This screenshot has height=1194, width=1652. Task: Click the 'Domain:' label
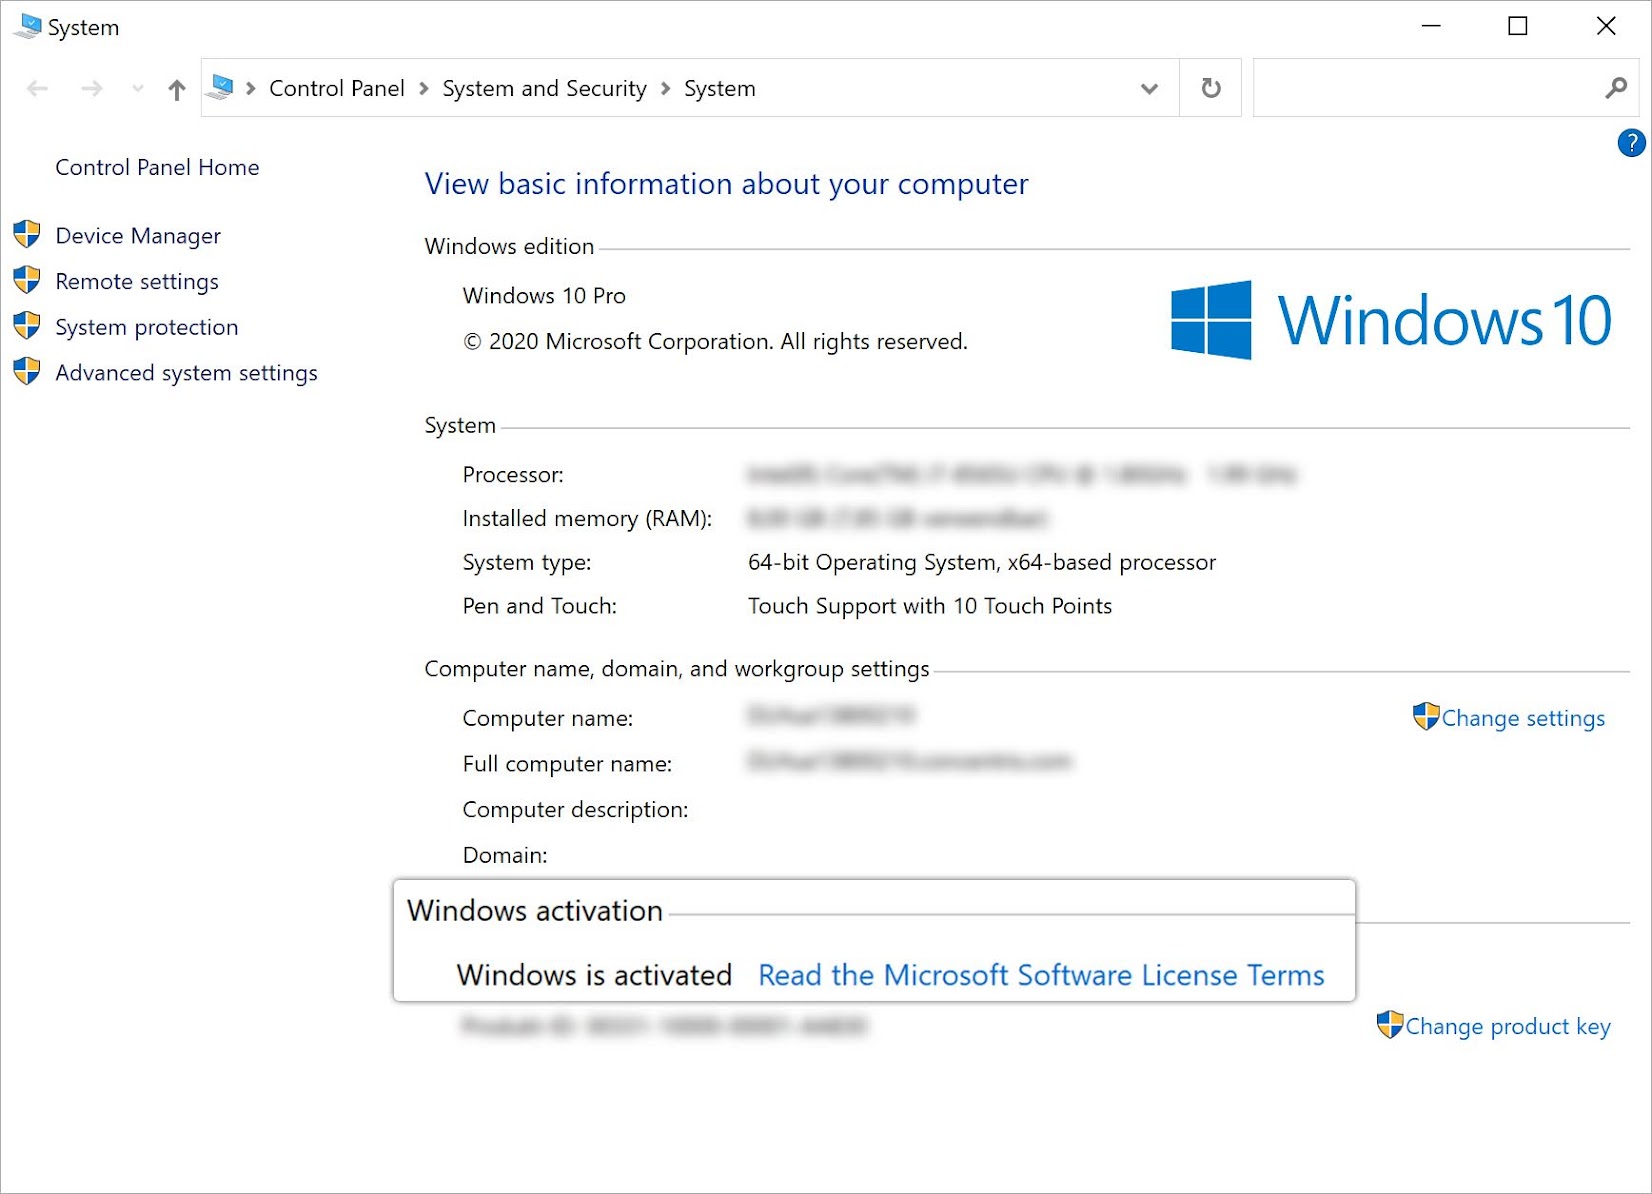(x=505, y=855)
